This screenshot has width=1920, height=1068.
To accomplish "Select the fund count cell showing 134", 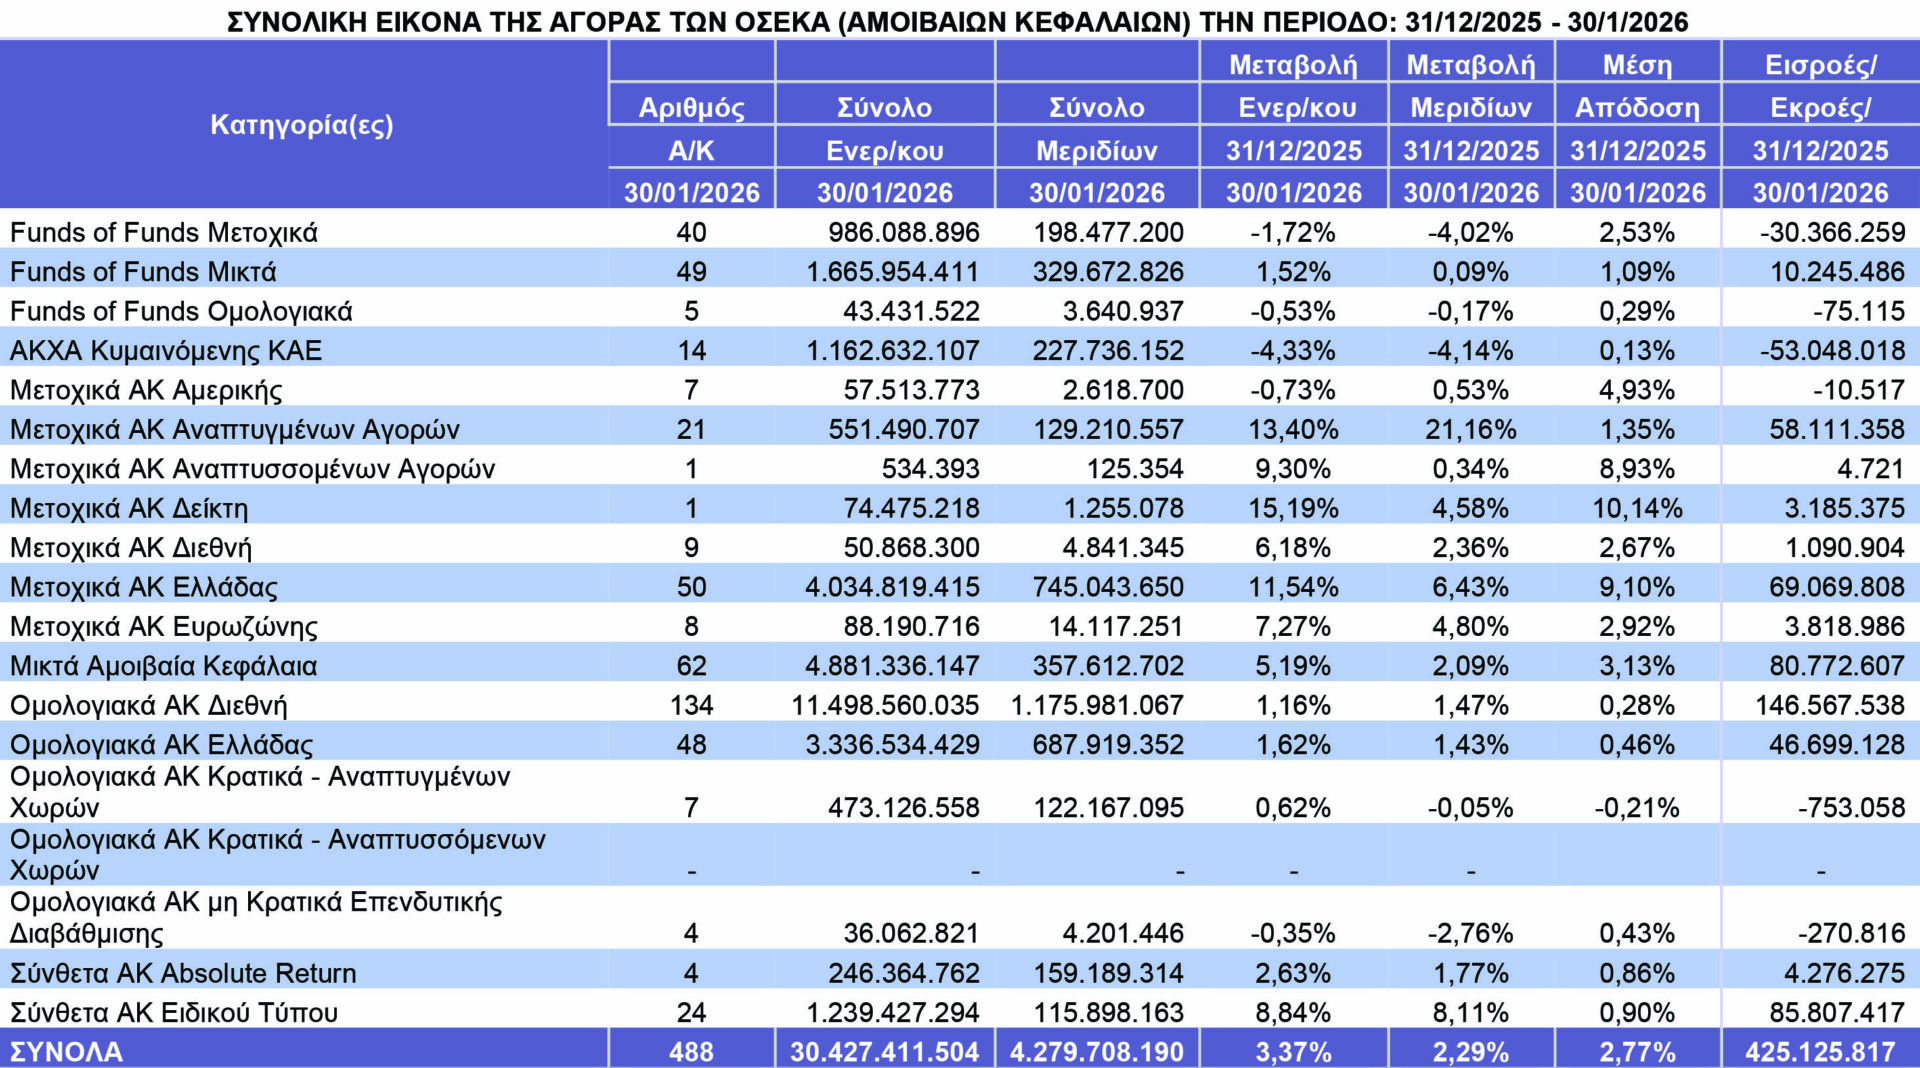I will click(691, 705).
